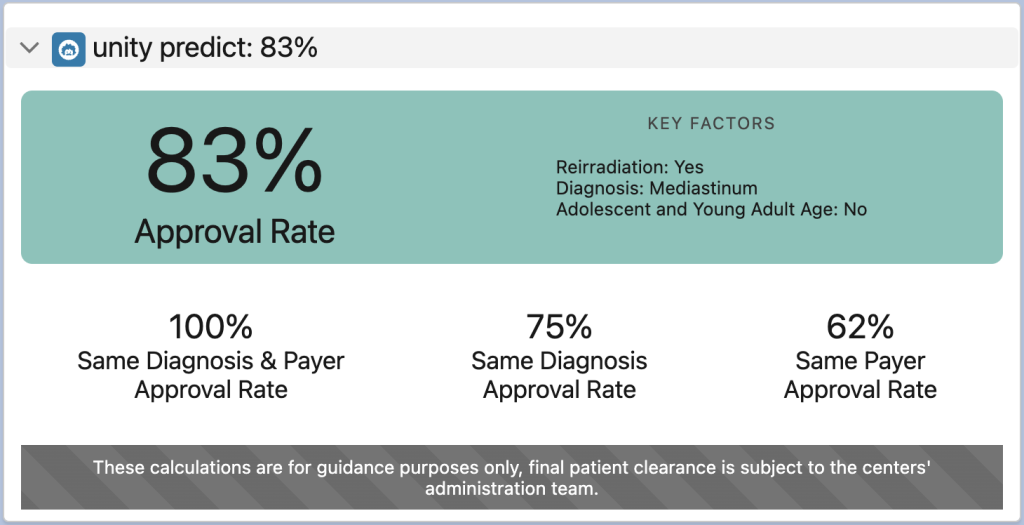
Task: Select the Adolescent and Young Adult Age factor
Action: [x=711, y=209]
